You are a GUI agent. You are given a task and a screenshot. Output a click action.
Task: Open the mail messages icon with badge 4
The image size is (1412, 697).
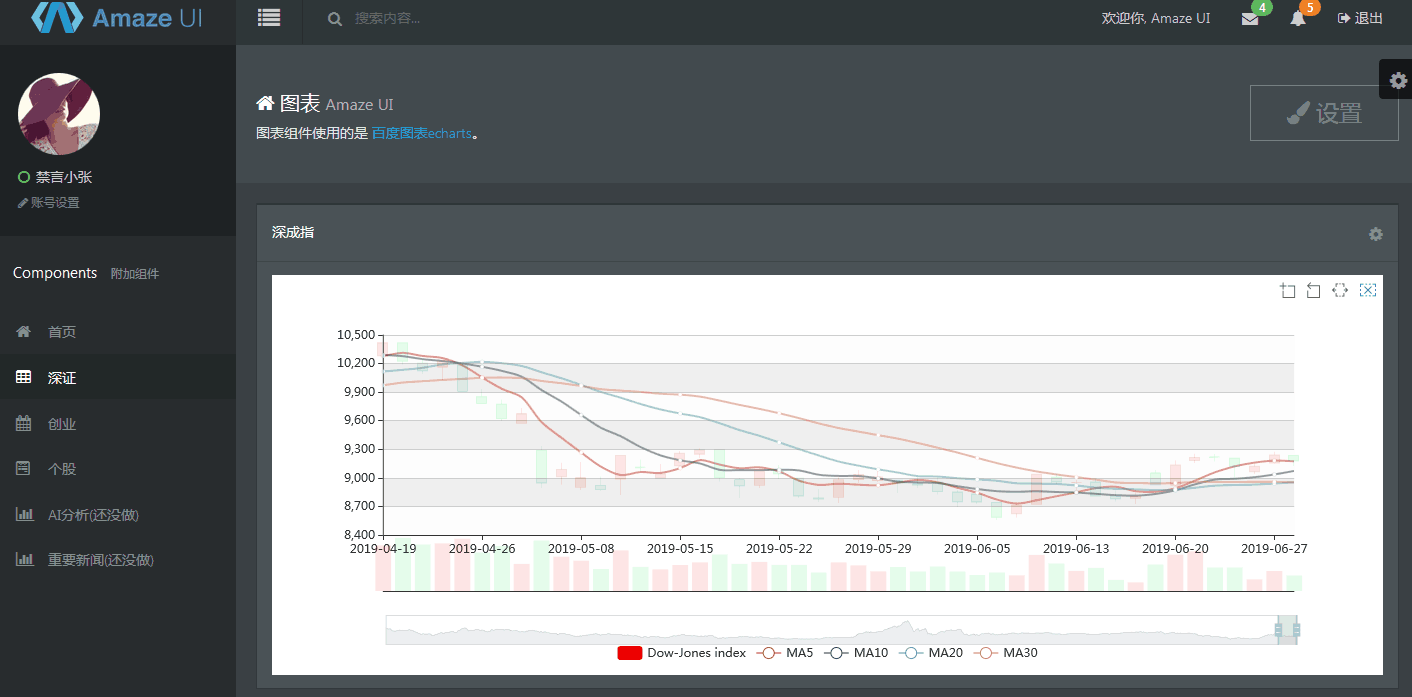[x=1250, y=19]
